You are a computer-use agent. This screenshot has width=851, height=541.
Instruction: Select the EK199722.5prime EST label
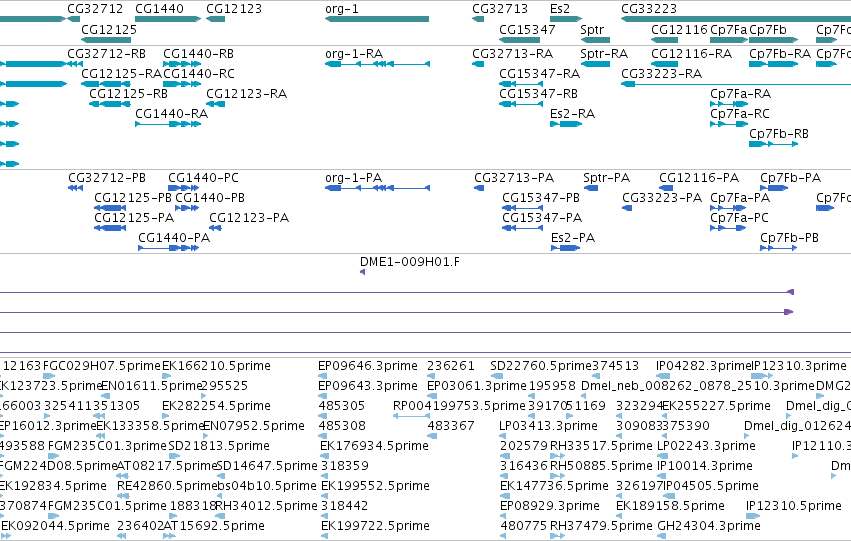click(375, 525)
